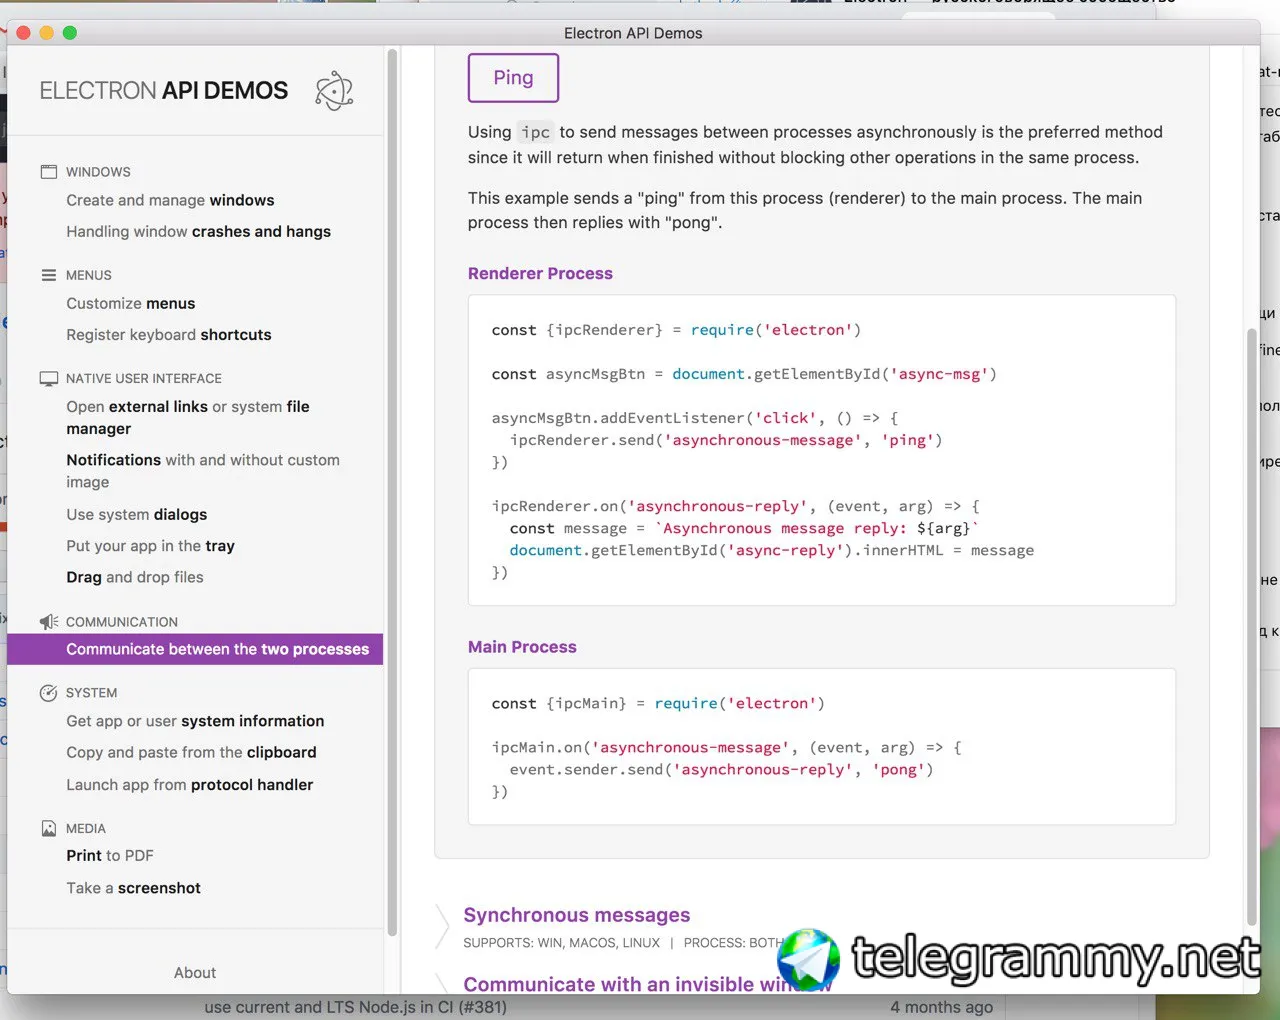Select Notifications with and without custom image
The image size is (1280, 1020).
[x=203, y=471]
